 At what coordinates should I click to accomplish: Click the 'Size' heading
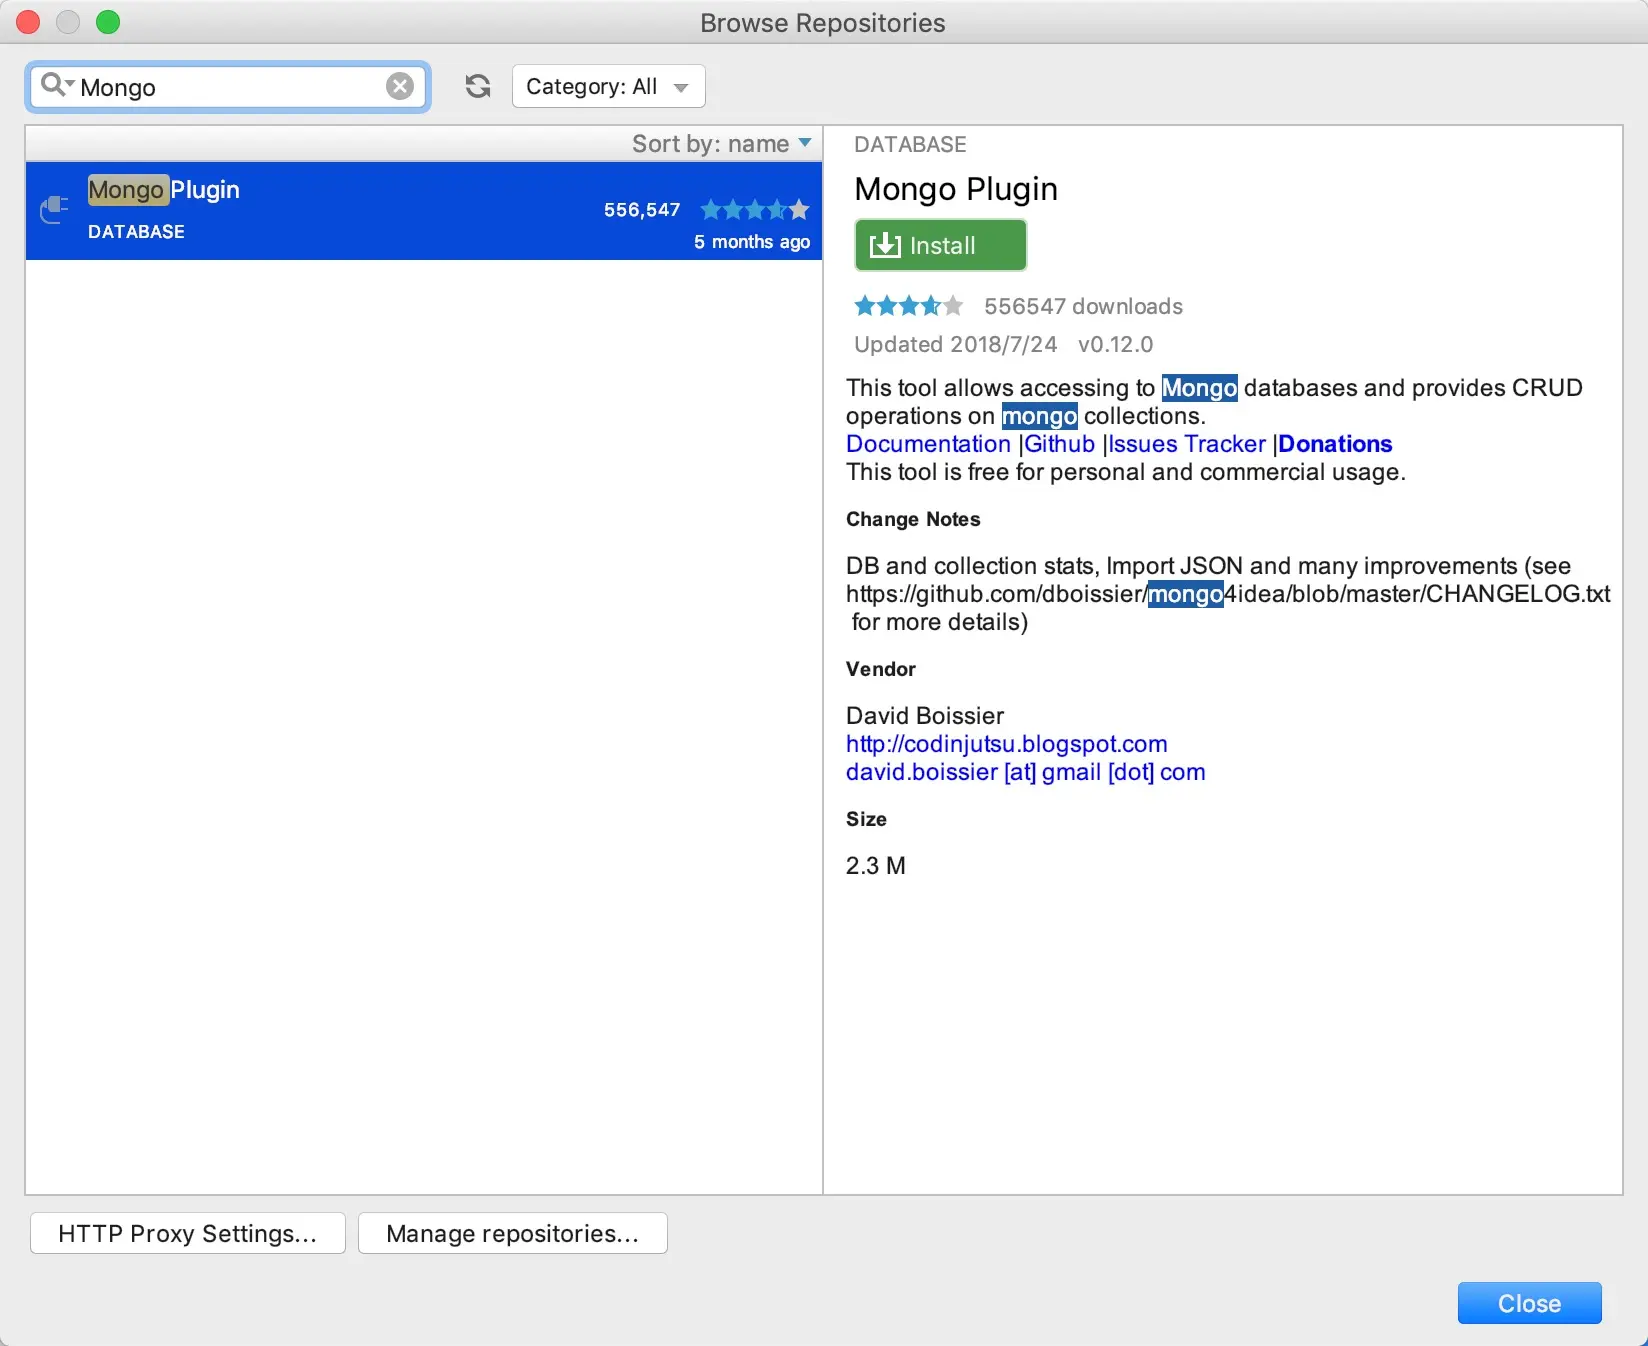[x=866, y=819]
